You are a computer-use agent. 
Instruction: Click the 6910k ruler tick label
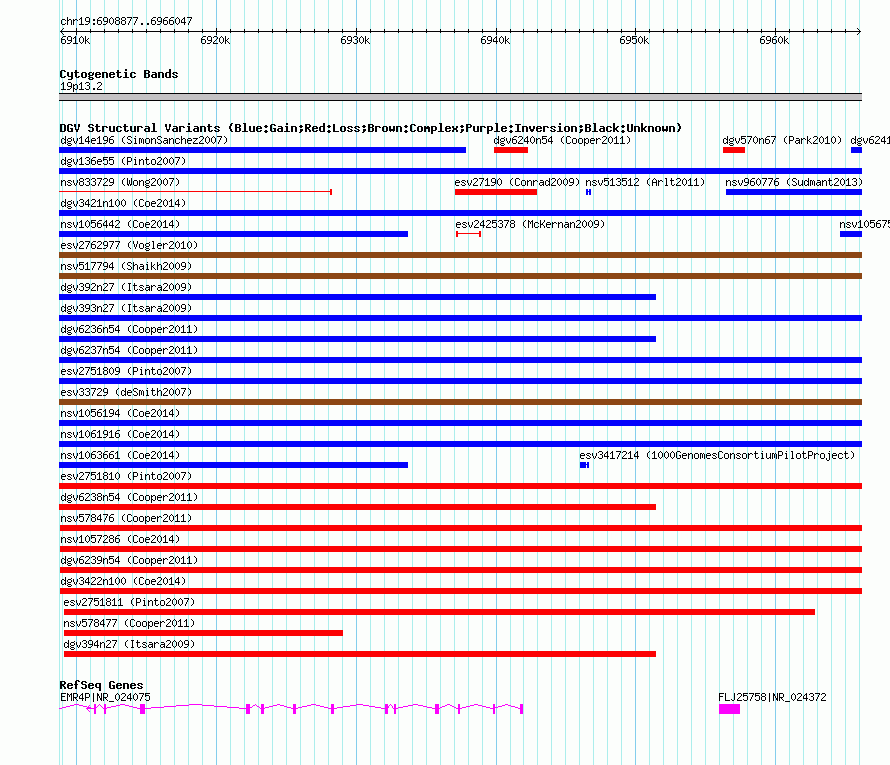(x=75, y=40)
